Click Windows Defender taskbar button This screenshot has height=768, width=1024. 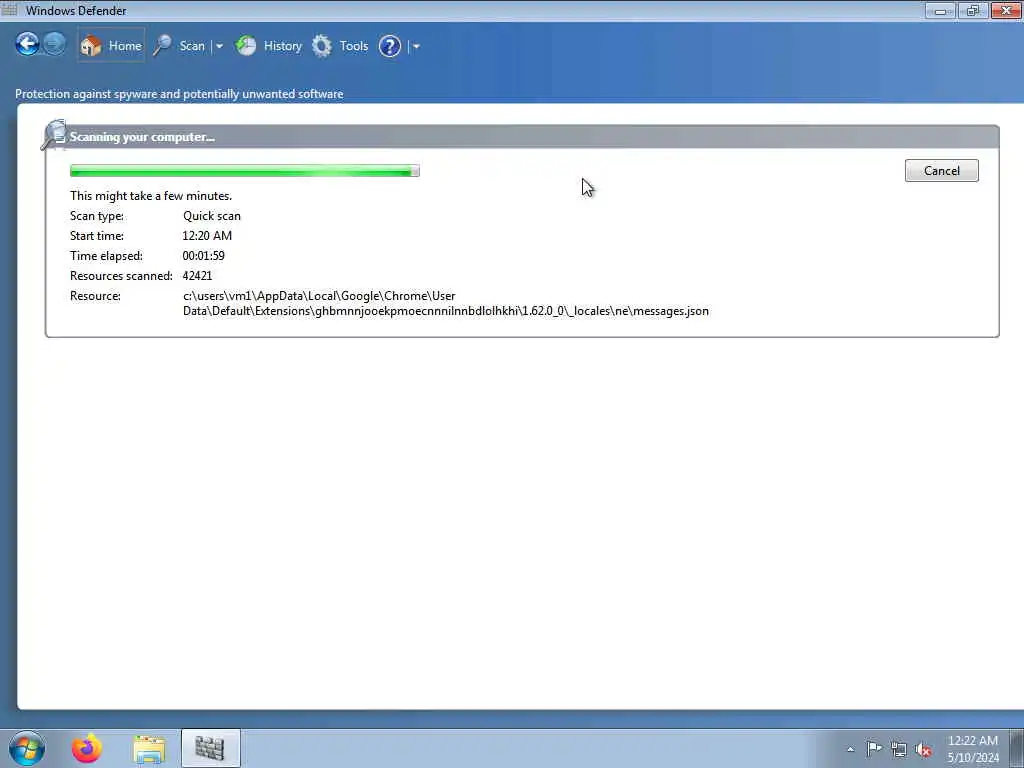pyautogui.click(x=210, y=748)
